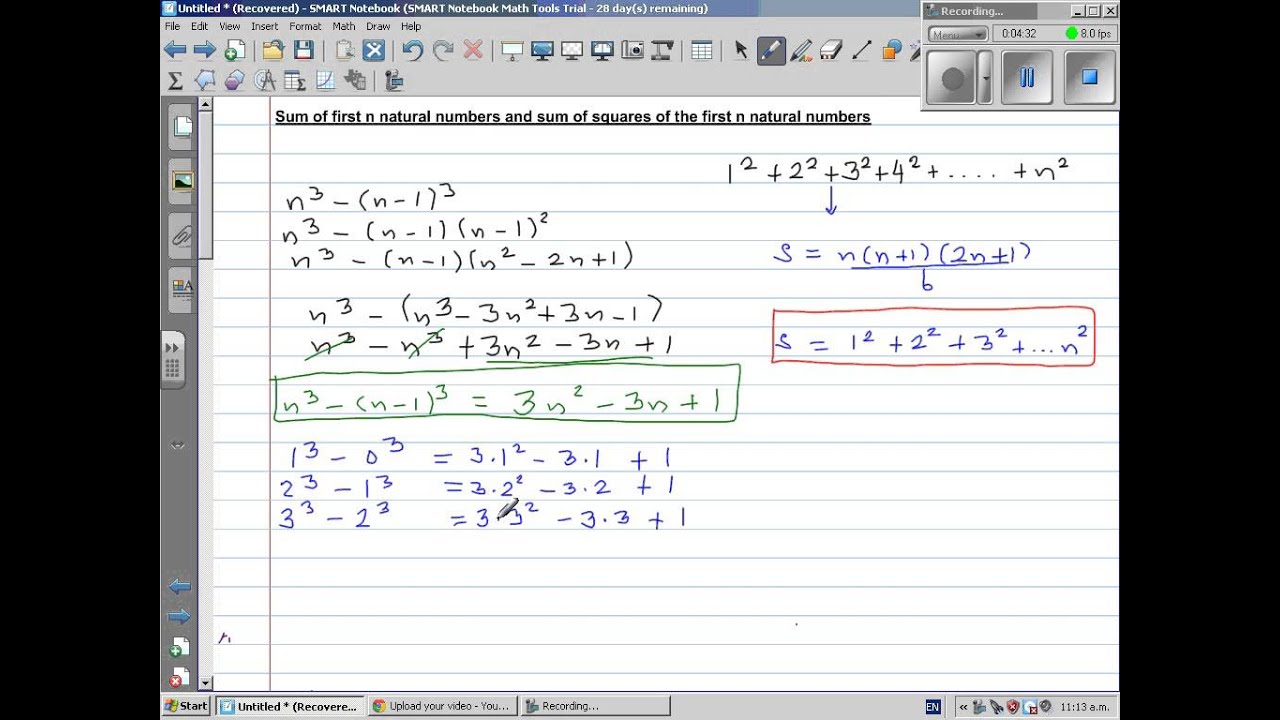Viewport: 1280px width, 720px height.
Task: Click the blue X Delete Page icon
Action: click(374, 50)
